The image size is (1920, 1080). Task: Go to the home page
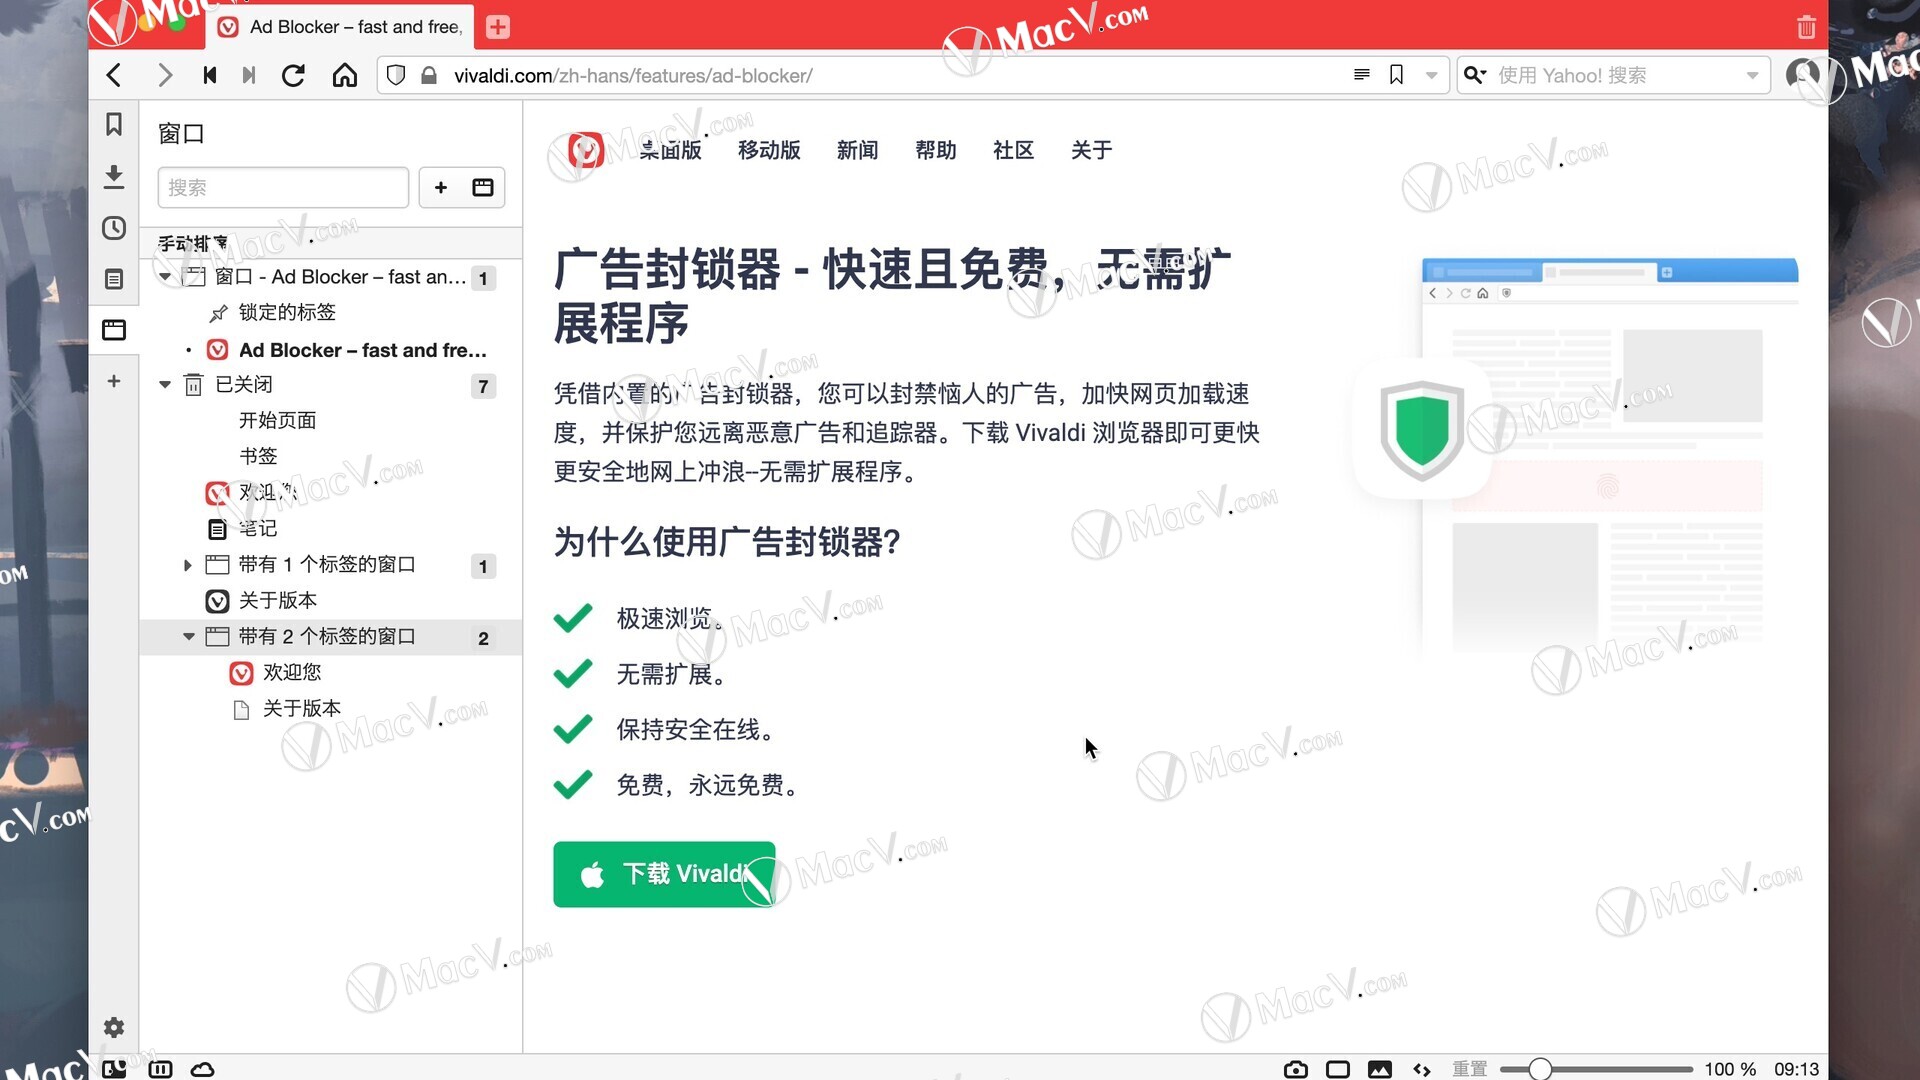tap(345, 75)
